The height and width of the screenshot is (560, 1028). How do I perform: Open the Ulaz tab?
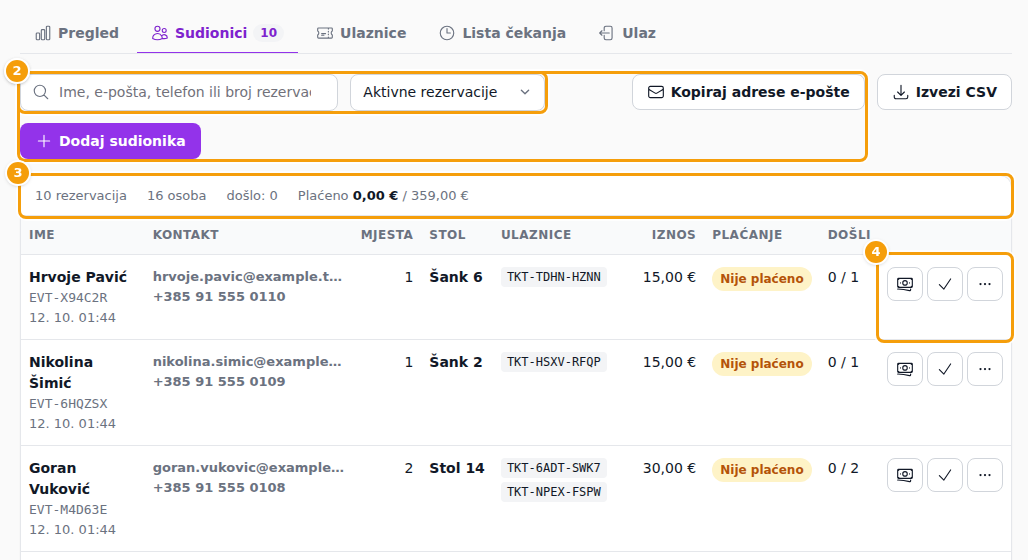click(x=627, y=33)
